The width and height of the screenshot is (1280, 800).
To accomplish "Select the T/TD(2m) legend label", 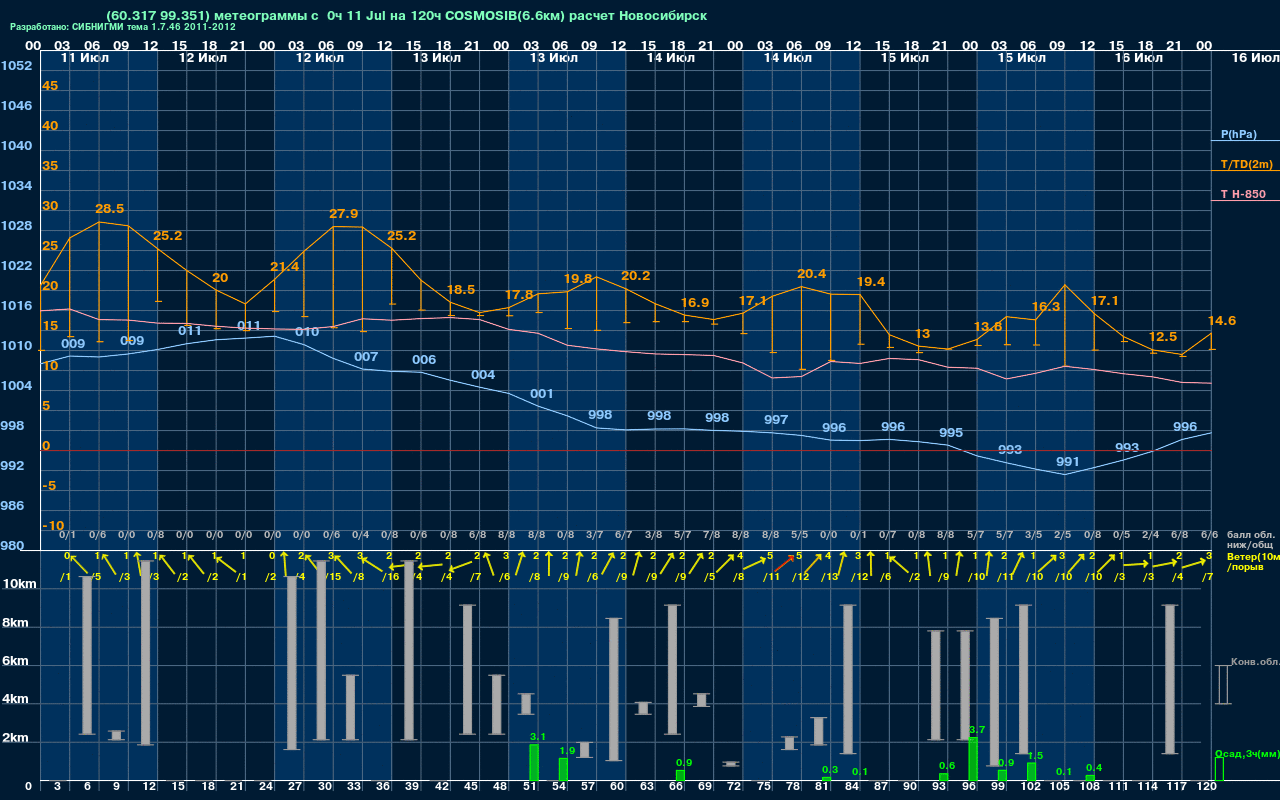I will pyautogui.click(x=1245, y=164).
